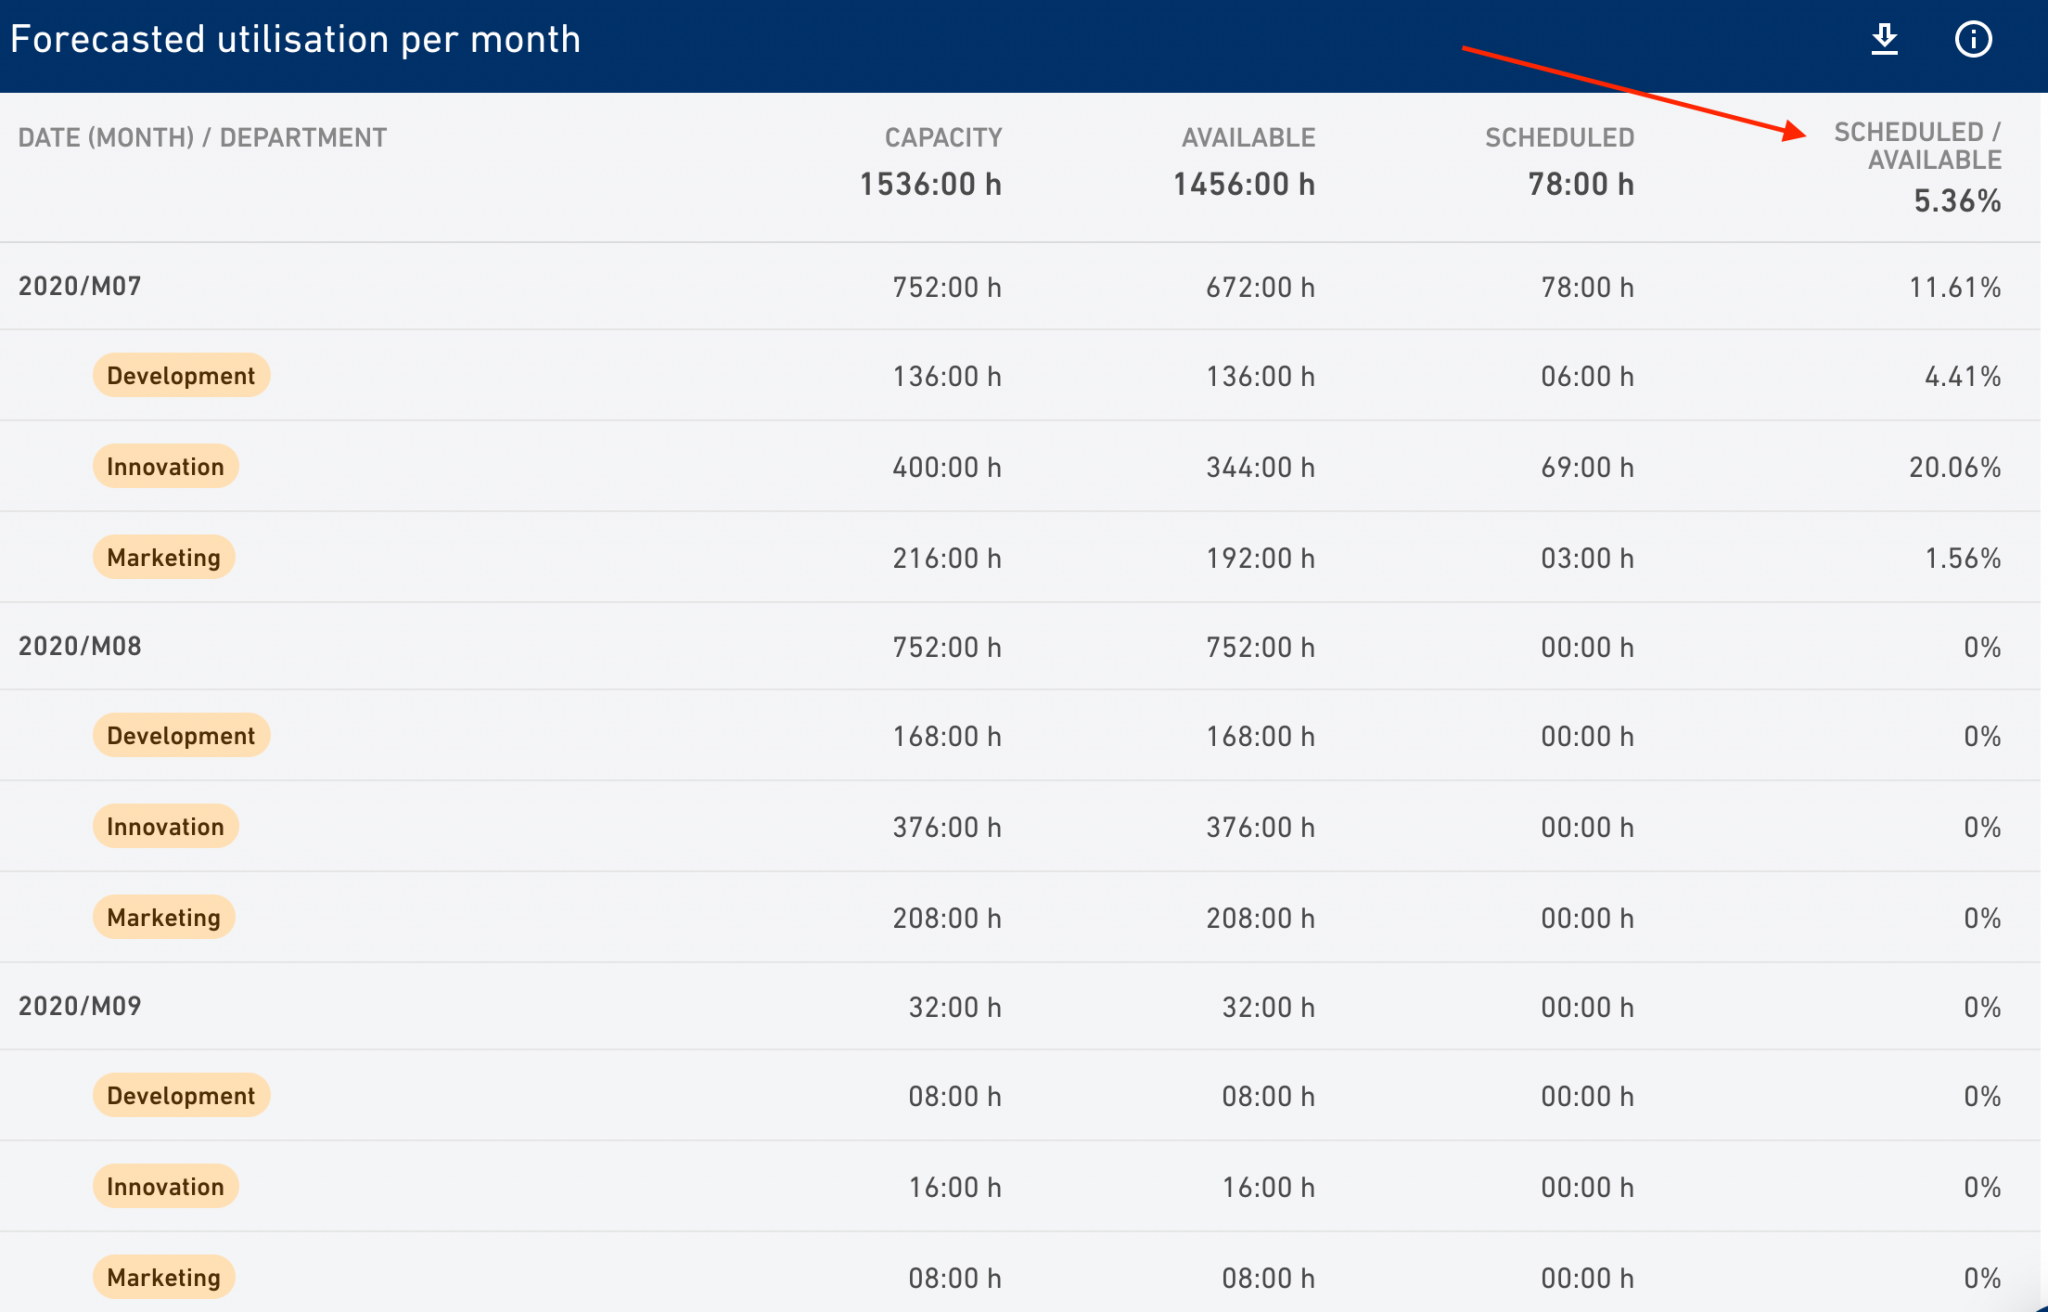
Task: Select the Development tag under 2020/M07
Action: point(181,375)
